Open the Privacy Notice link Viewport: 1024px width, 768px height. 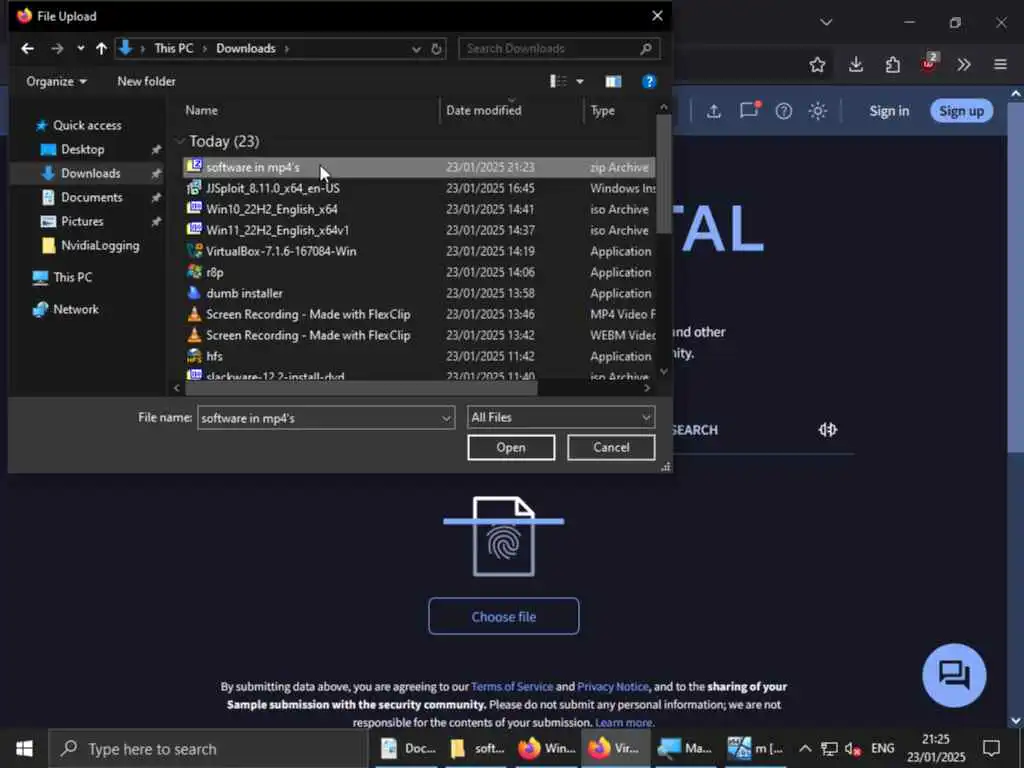point(613,687)
